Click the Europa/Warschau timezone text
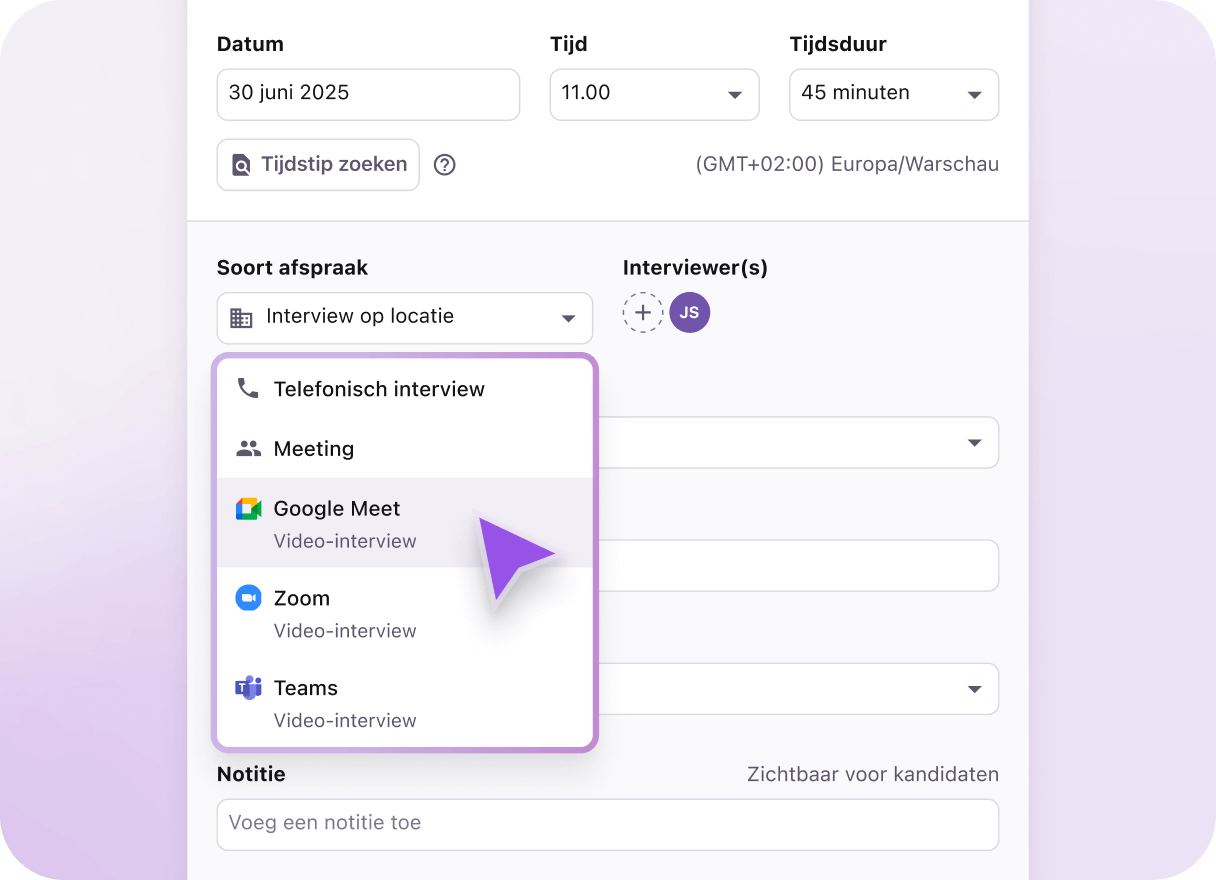 pos(845,164)
